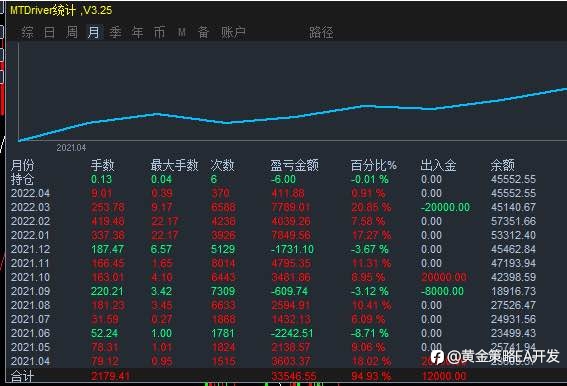The width and height of the screenshot is (567, 386).
Task: Switch to the 季 quarterly tab
Action: pos(115,33)
